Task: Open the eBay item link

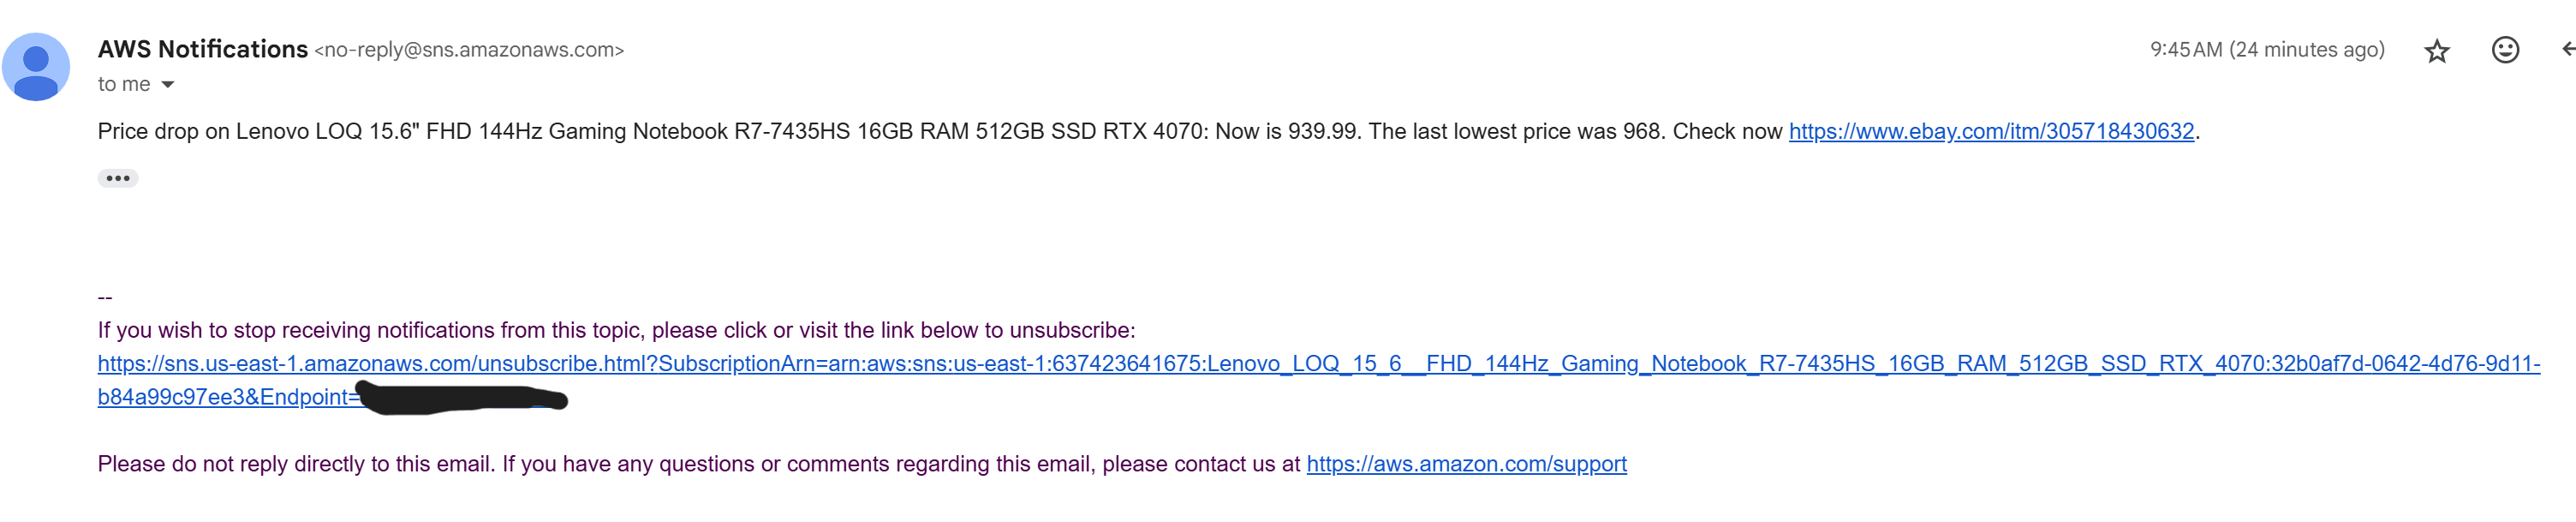Action: 1990,131
